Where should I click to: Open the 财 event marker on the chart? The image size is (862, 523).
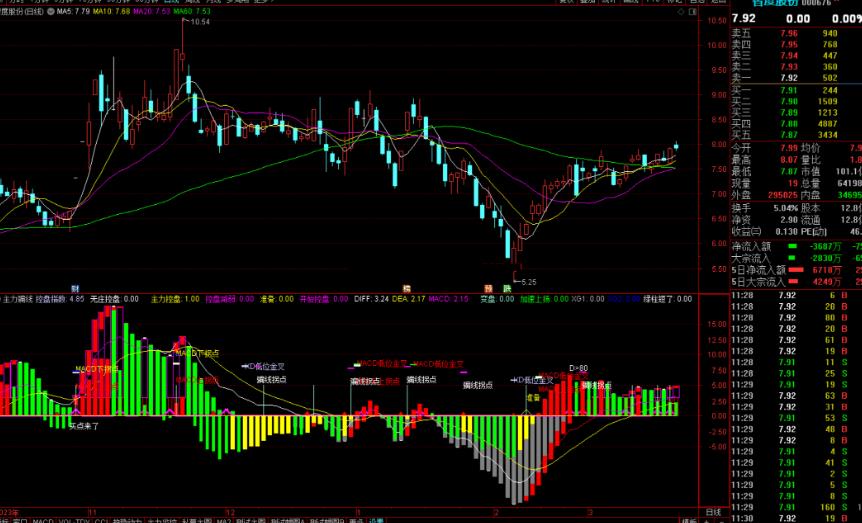[x=75, y=288]
